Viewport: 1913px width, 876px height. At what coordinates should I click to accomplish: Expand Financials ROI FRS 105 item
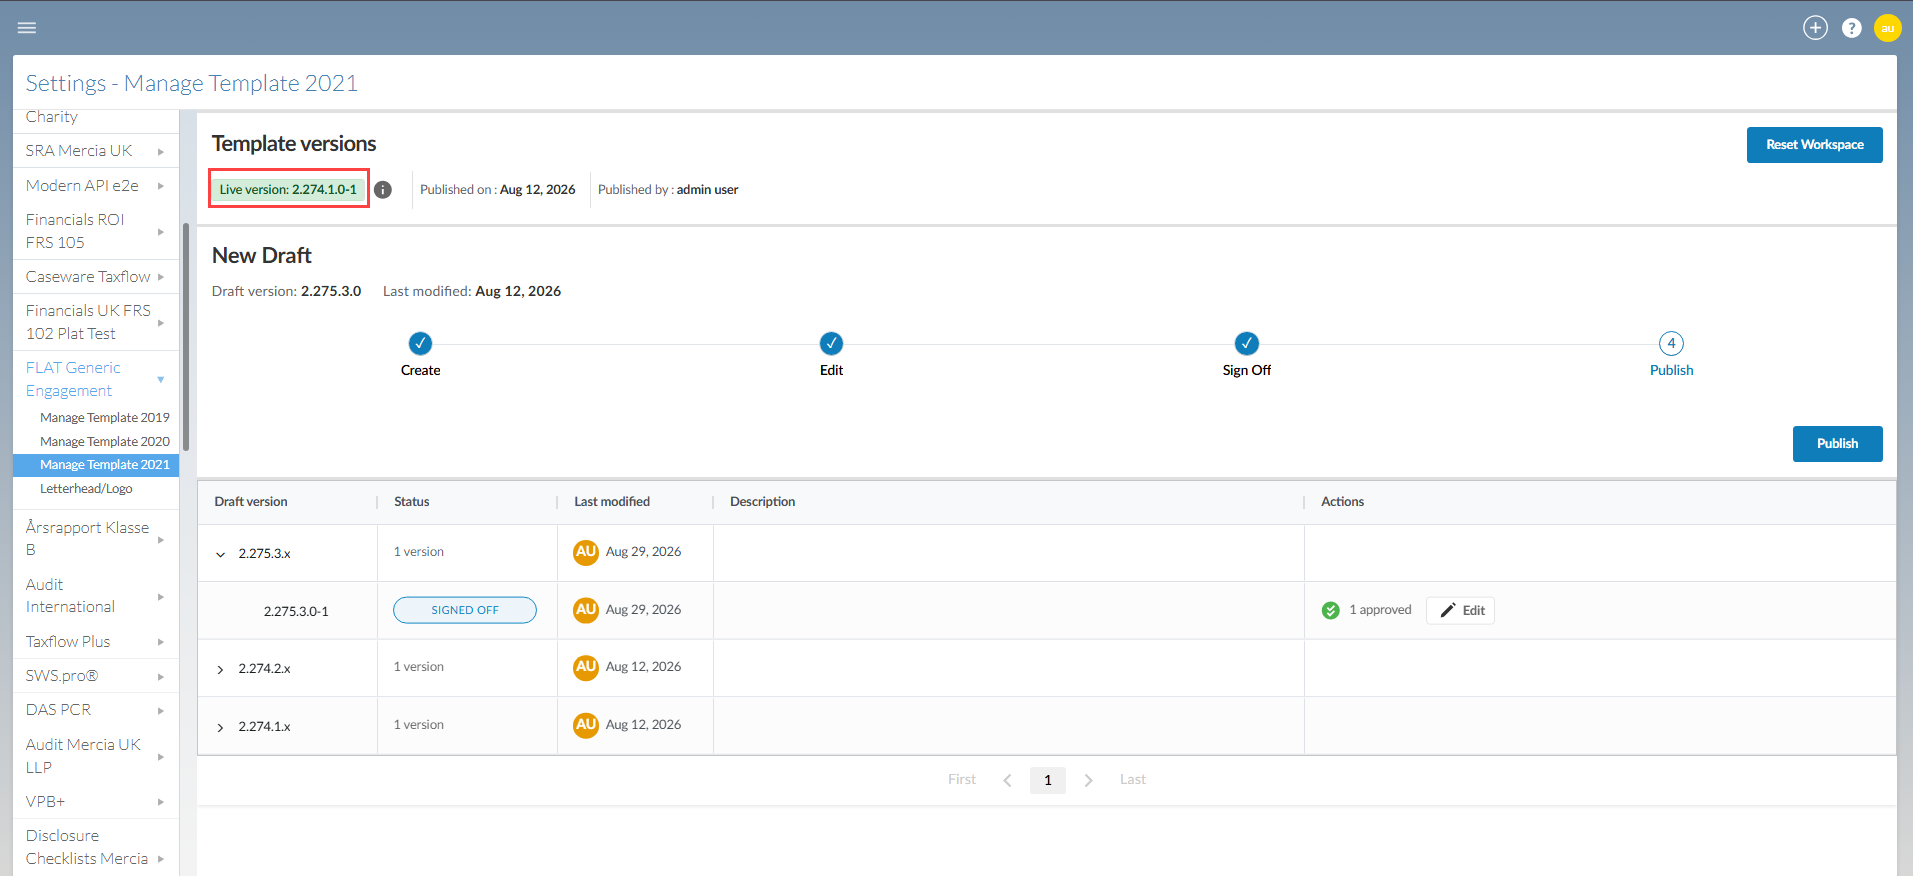click(160, 232)
